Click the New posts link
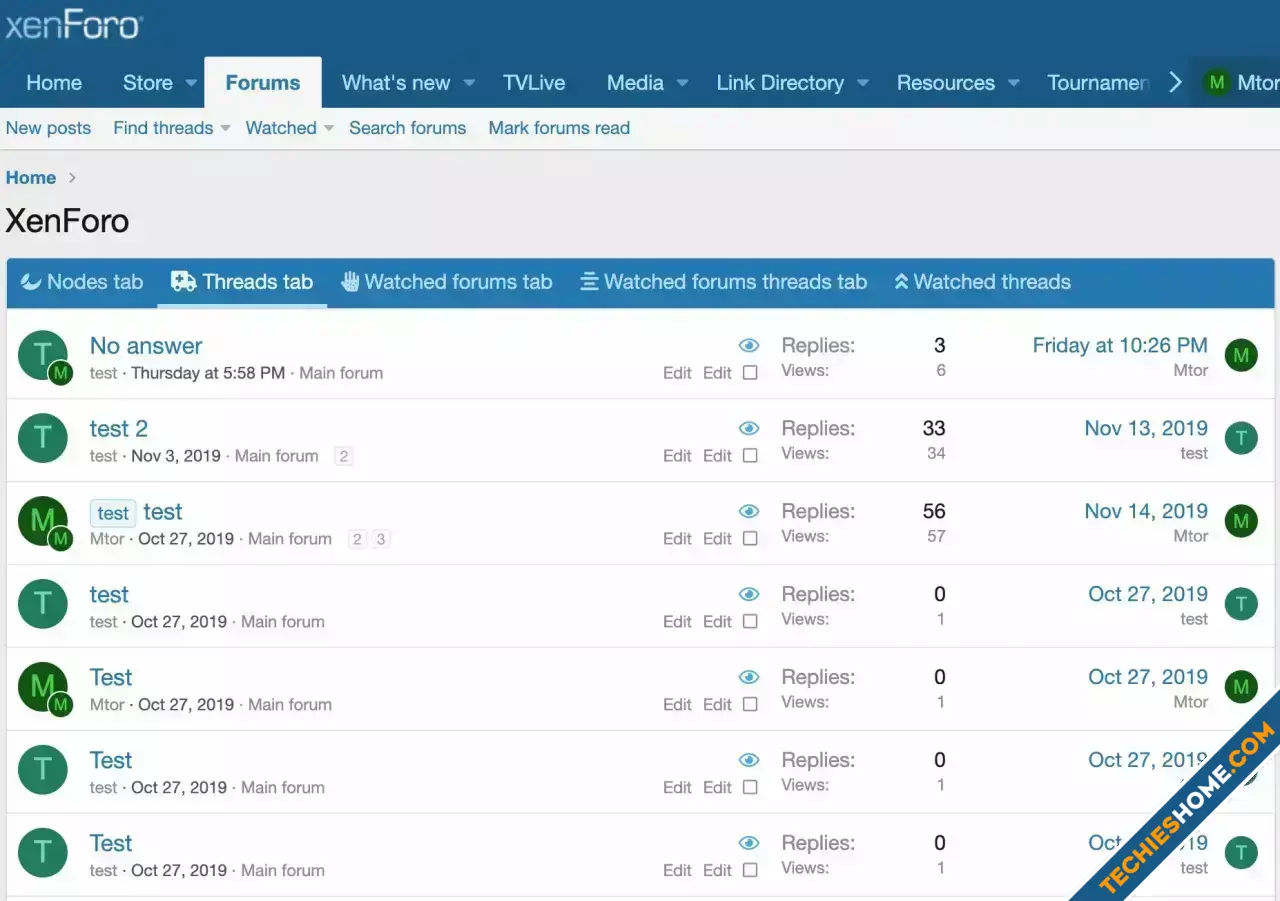 click(48, 128)
